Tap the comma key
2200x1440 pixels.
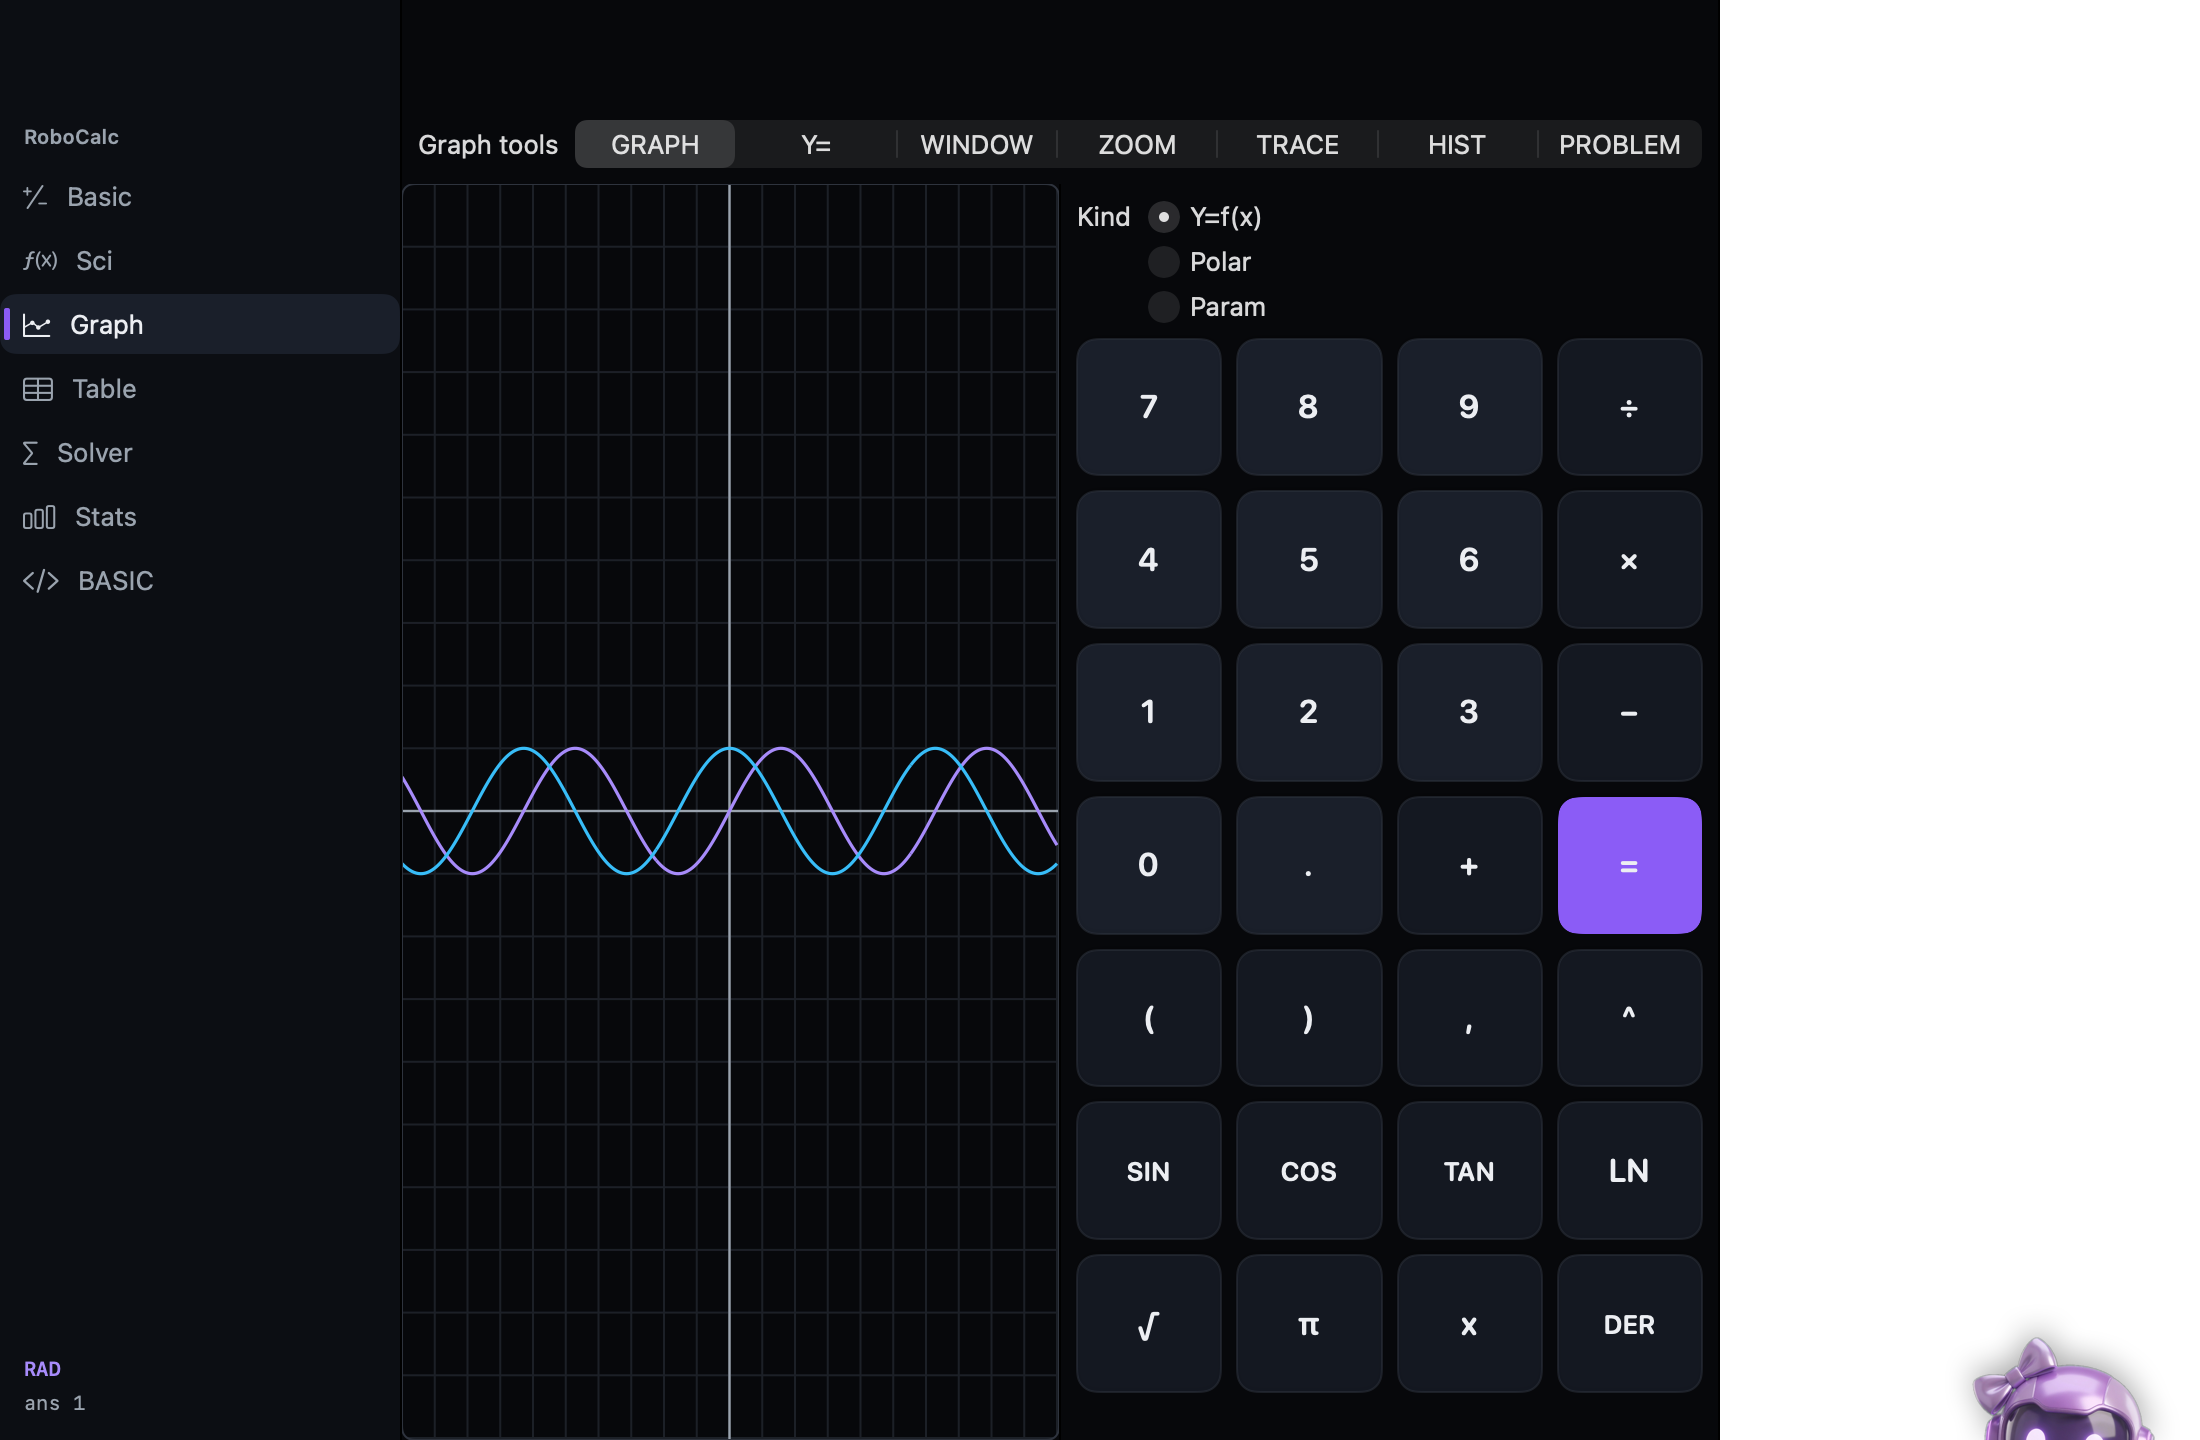tap(1469, 1018)
